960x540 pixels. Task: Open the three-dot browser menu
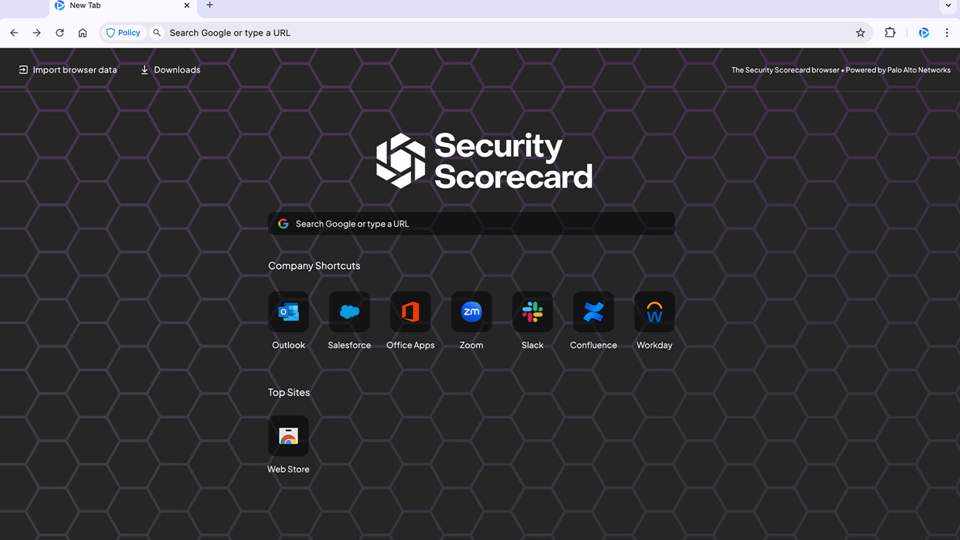tap(947, 33)
